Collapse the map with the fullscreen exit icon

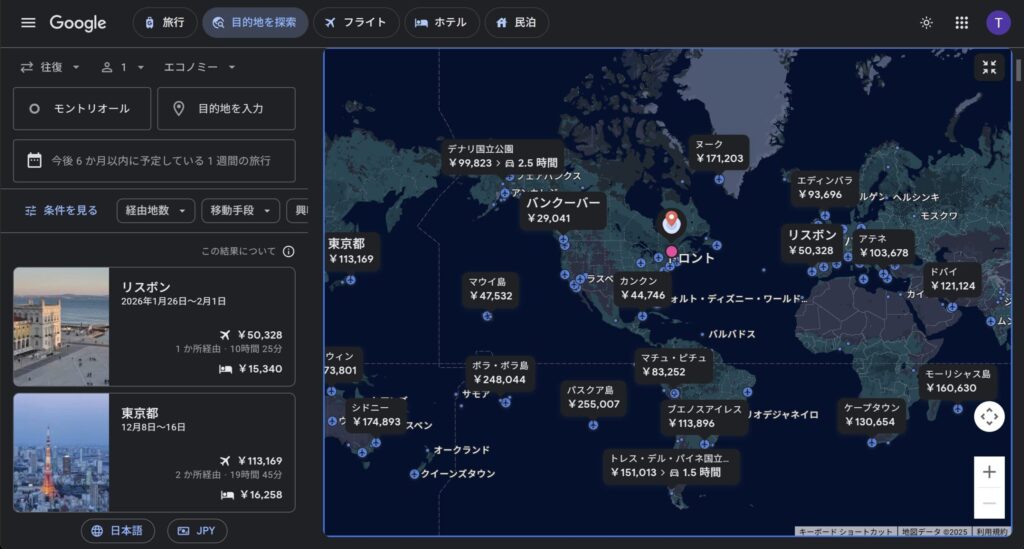click(x=989, y=68)
